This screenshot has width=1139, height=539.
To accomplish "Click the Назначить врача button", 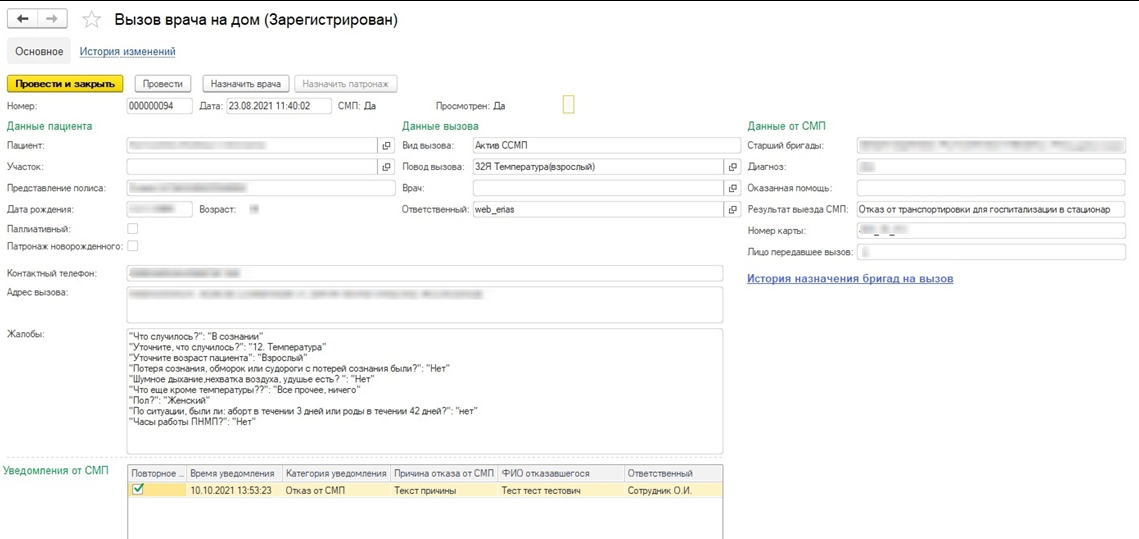I will (x=246, y=85).
